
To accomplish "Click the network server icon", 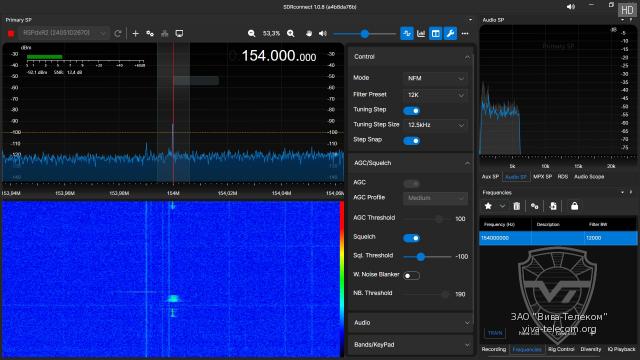I will click(164, 33).
